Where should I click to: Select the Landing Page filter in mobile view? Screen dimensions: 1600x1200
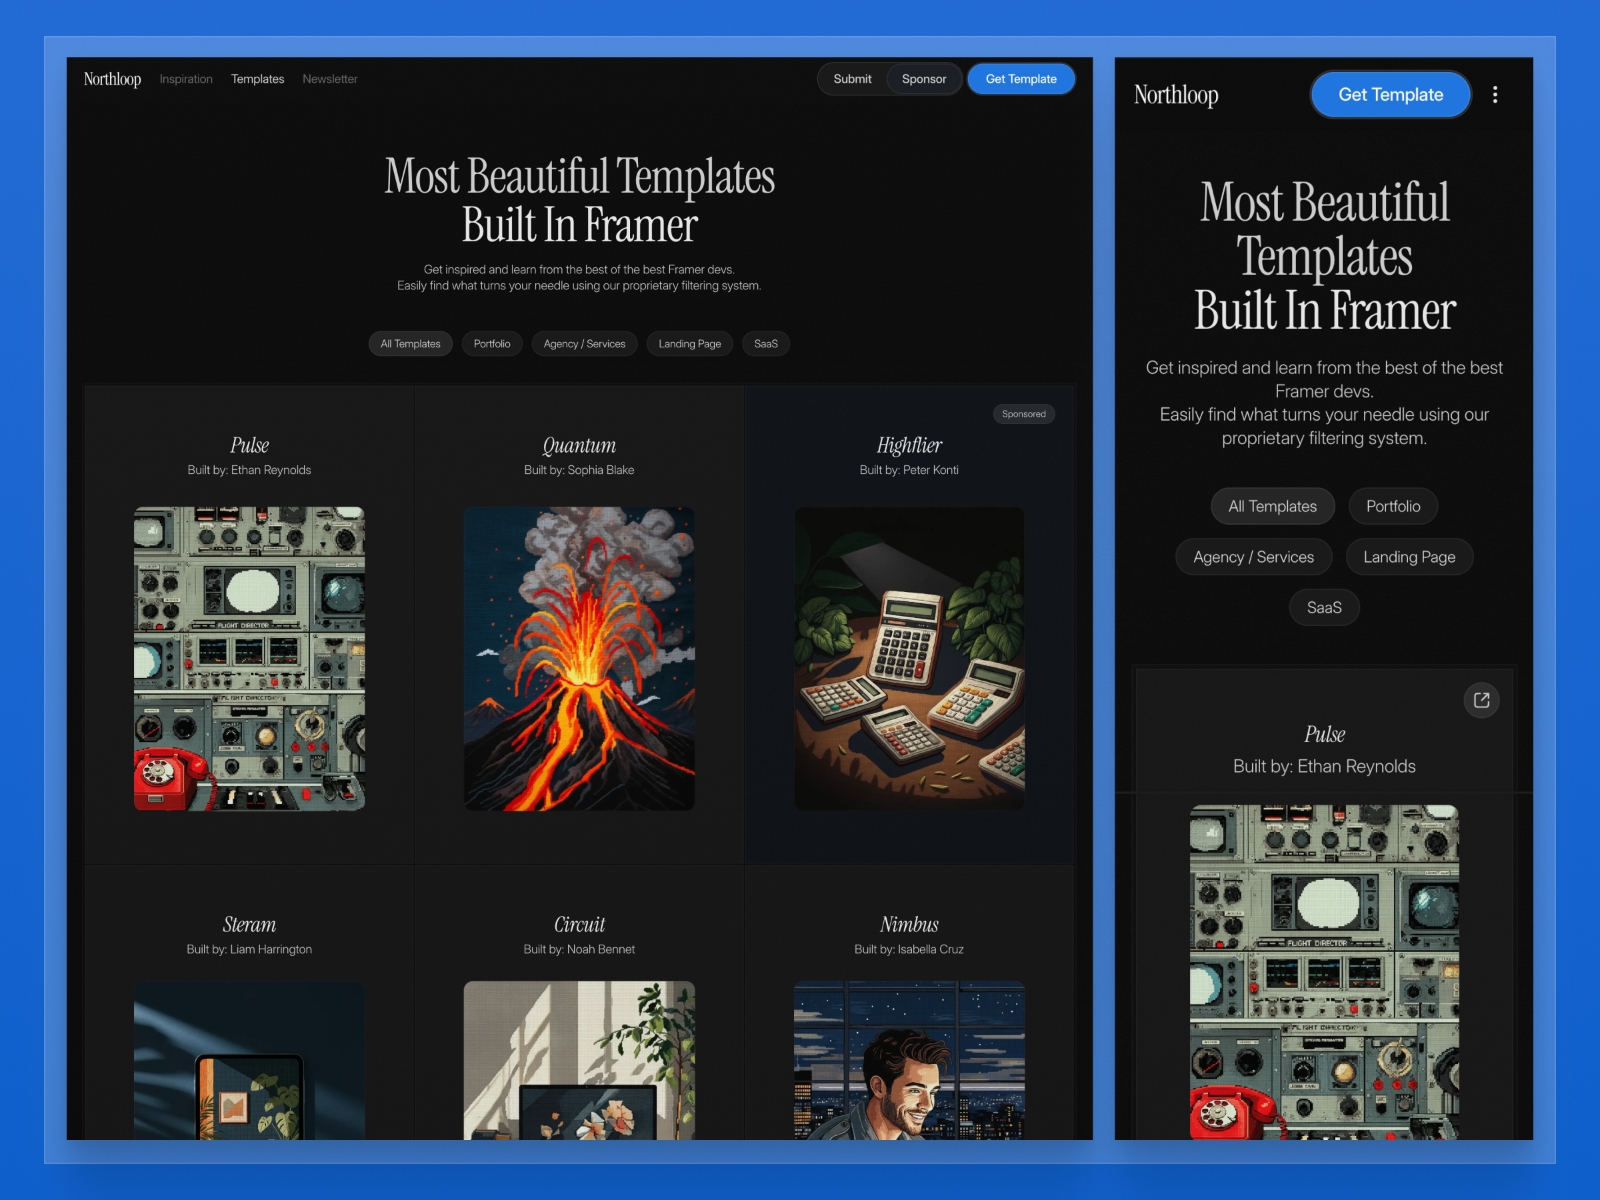point(1409,557)
